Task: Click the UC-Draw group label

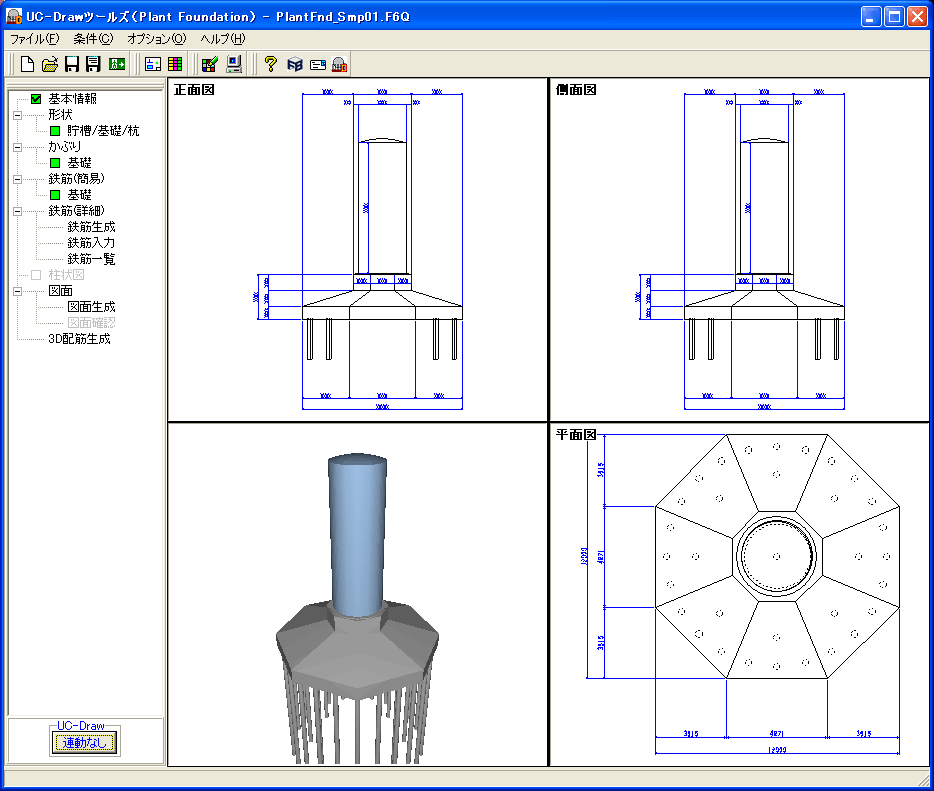Action: (x=80, y=725)
